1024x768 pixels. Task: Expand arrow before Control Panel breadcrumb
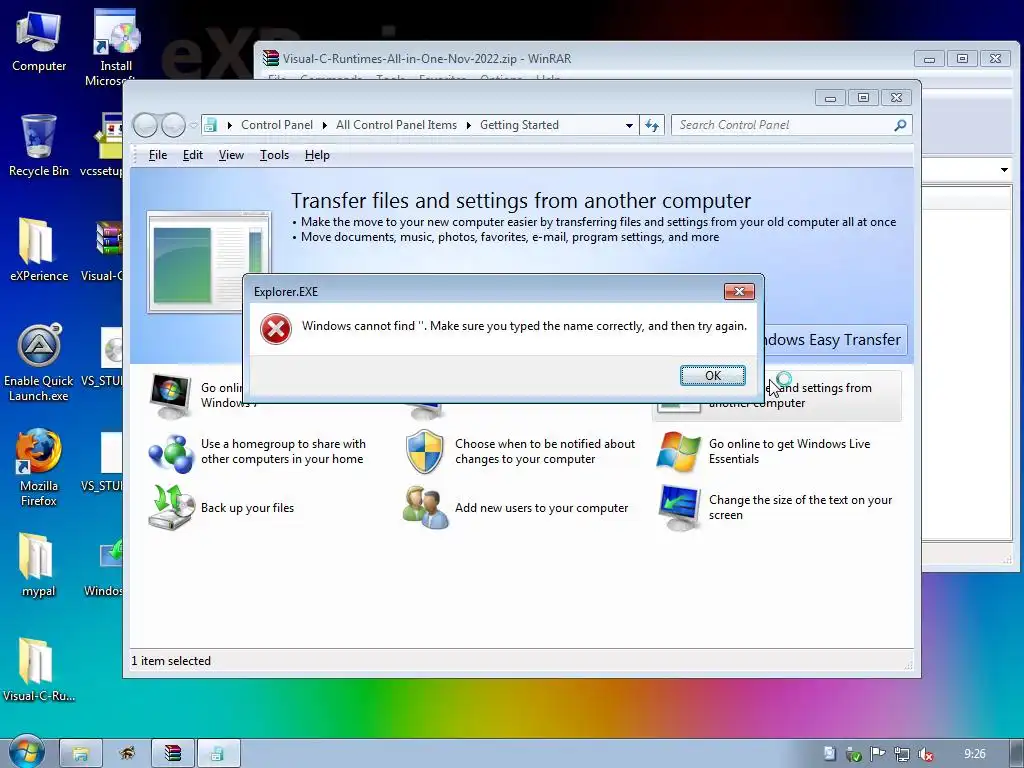pos(229,125)
